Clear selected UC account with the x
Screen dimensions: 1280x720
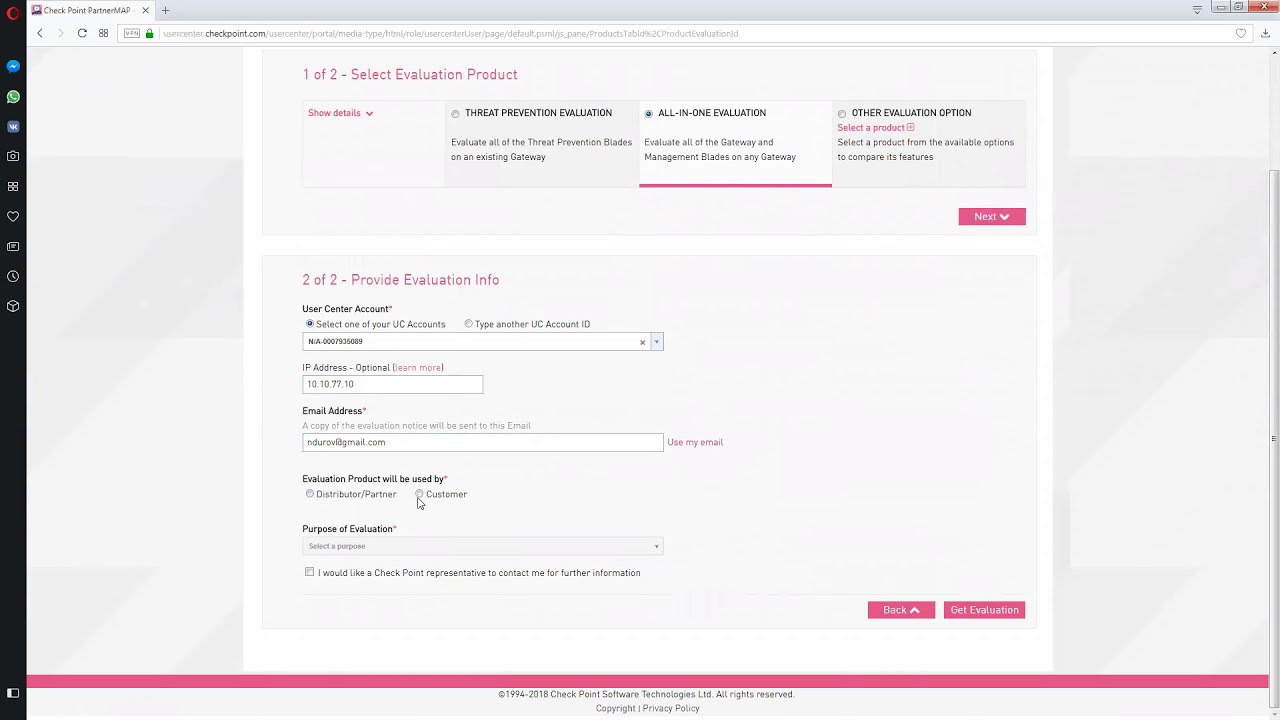(642, 342)
